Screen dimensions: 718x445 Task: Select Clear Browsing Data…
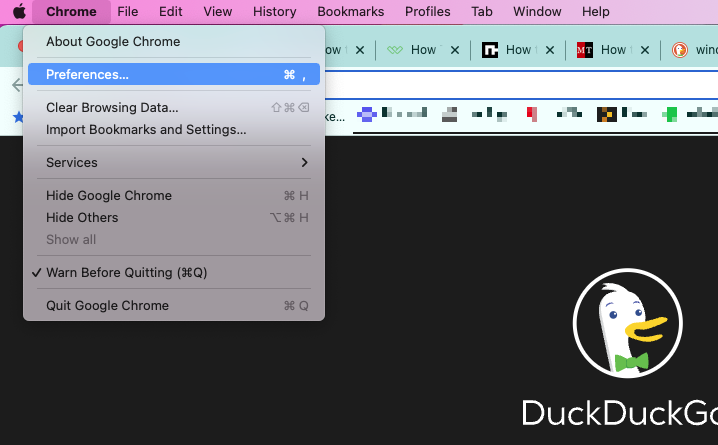point(174,108)
